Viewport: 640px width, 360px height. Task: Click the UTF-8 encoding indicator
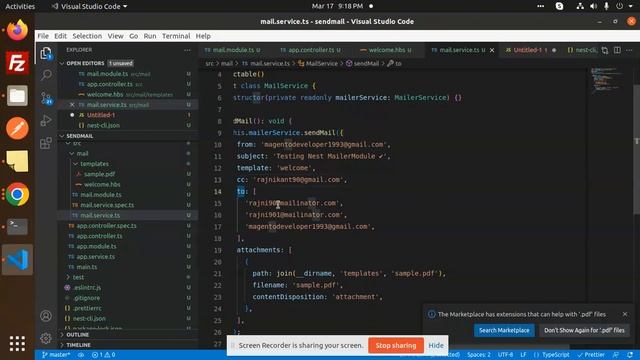click(x=505, y=355)
